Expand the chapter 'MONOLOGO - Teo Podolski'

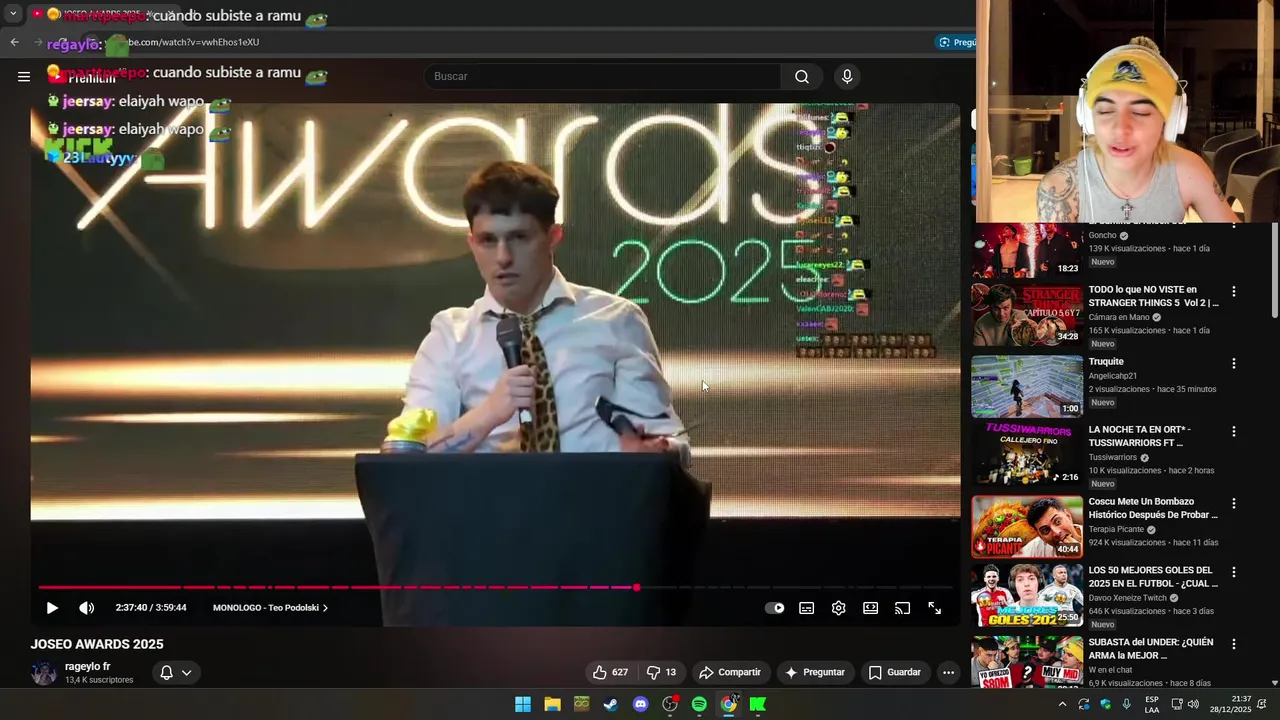[x=270, y=608]
